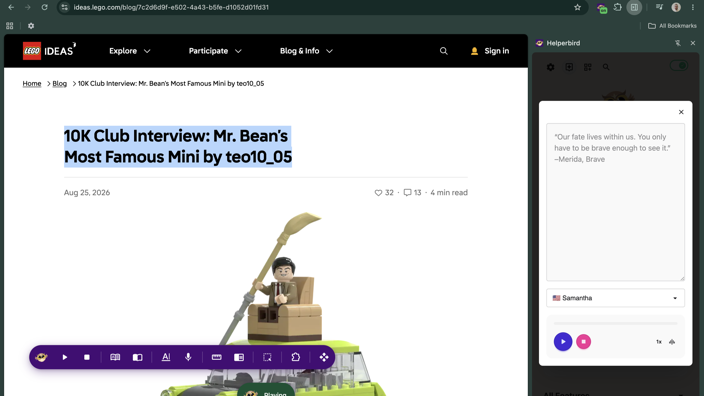Start reading with toolbar play button
The image size is (704, 396).
coord(65,357)
